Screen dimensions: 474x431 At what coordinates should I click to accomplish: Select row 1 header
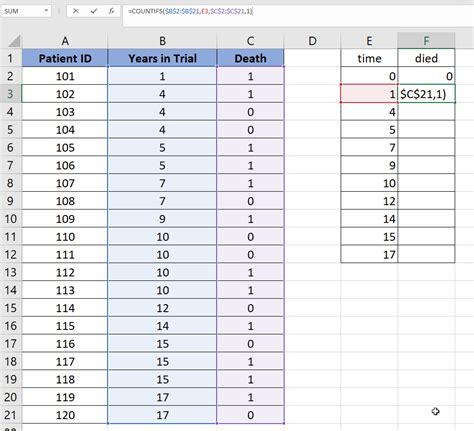pyautogui.click(x=10, y=58)
